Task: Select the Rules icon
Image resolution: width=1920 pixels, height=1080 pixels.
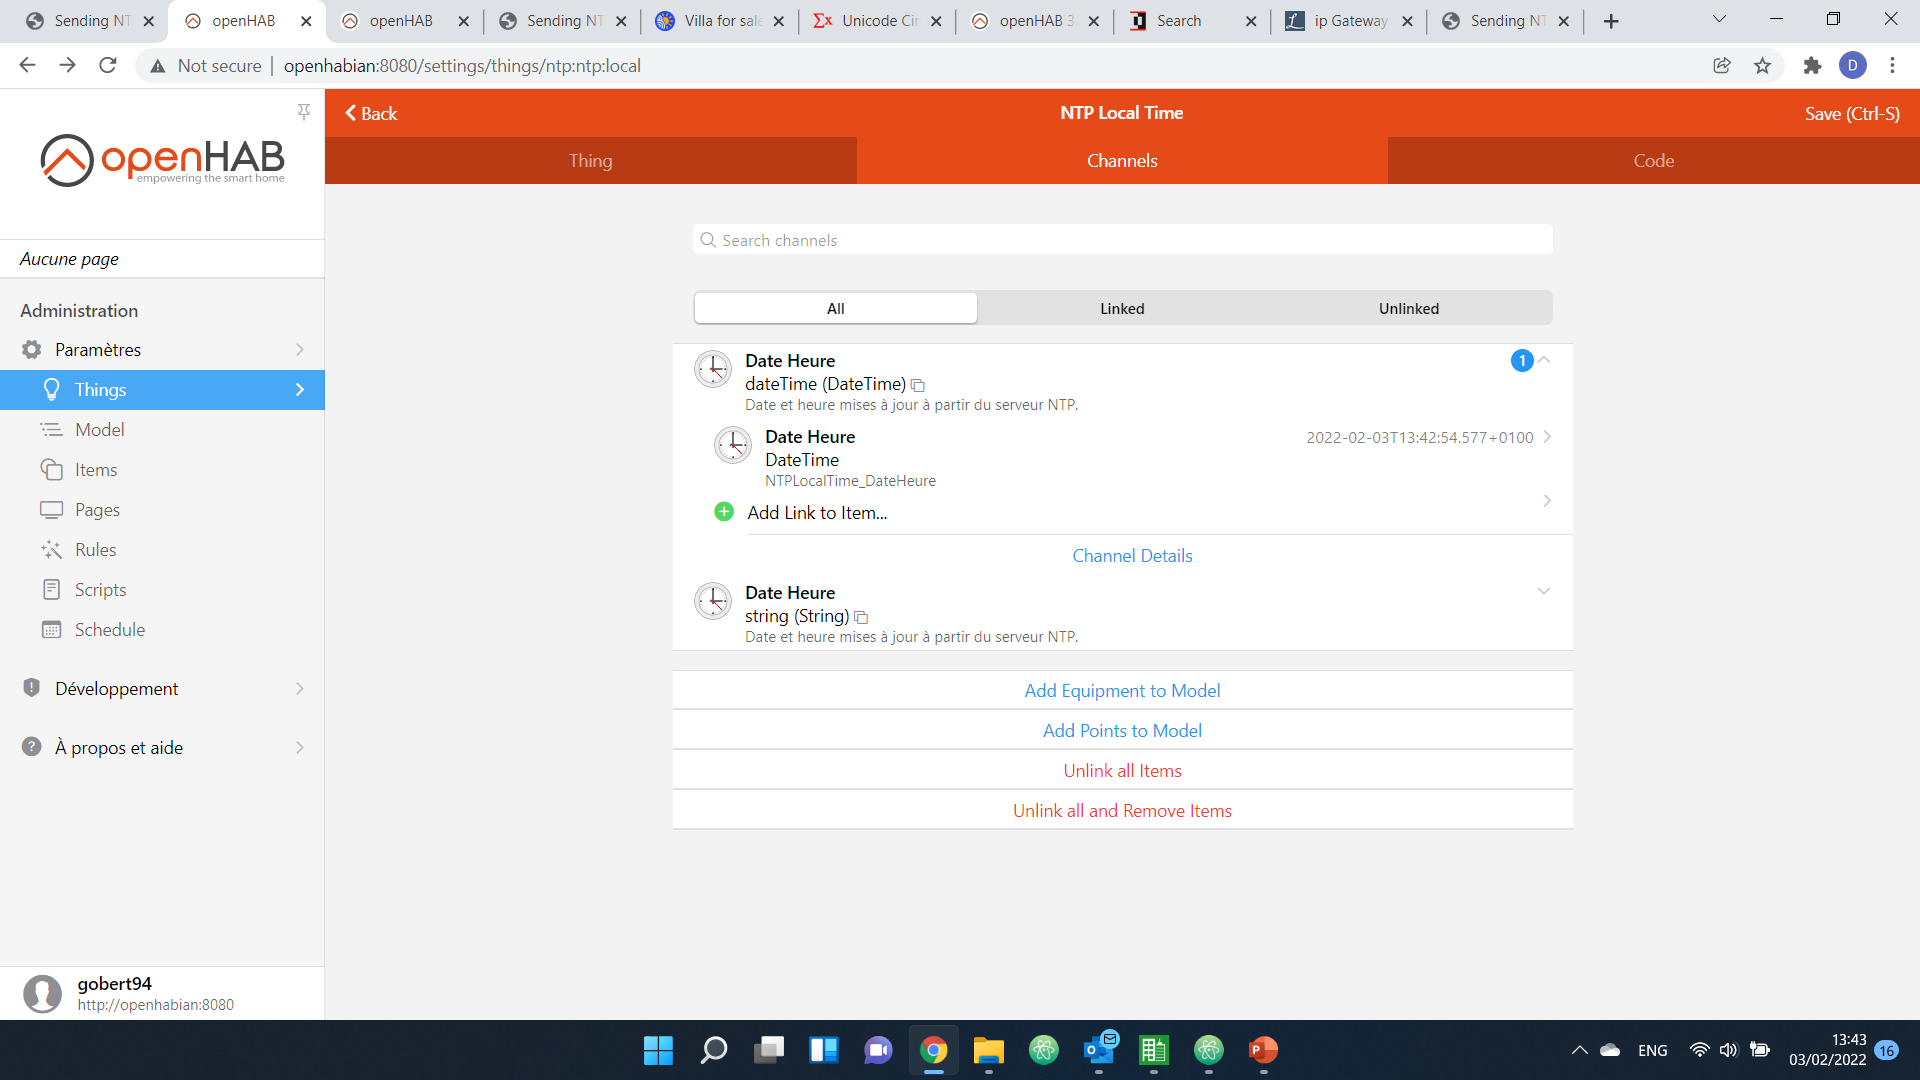Action: click(52, 549)
